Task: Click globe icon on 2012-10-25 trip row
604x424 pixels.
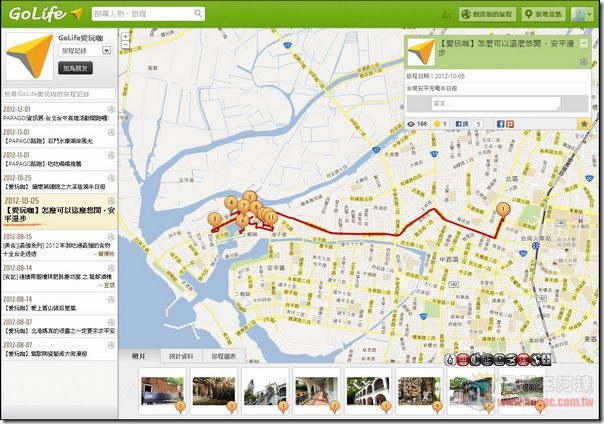Action: click(x=111, y=178)
